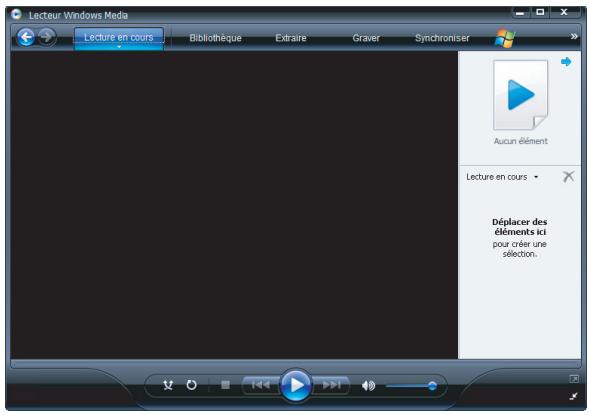Click the Next track button

click(331, 385)
